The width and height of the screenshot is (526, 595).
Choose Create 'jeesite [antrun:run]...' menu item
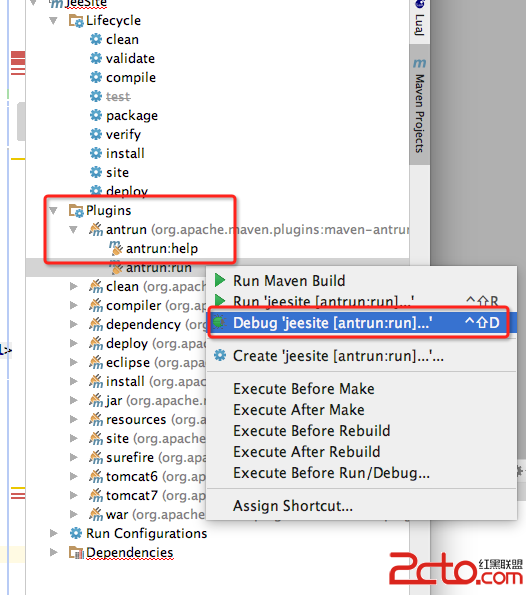361,356
